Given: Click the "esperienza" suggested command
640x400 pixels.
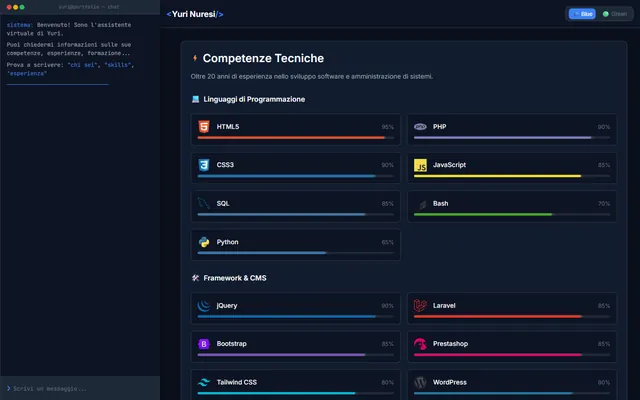Looking at the screenshot, I should pyautogui.click(x=27, y=73).
